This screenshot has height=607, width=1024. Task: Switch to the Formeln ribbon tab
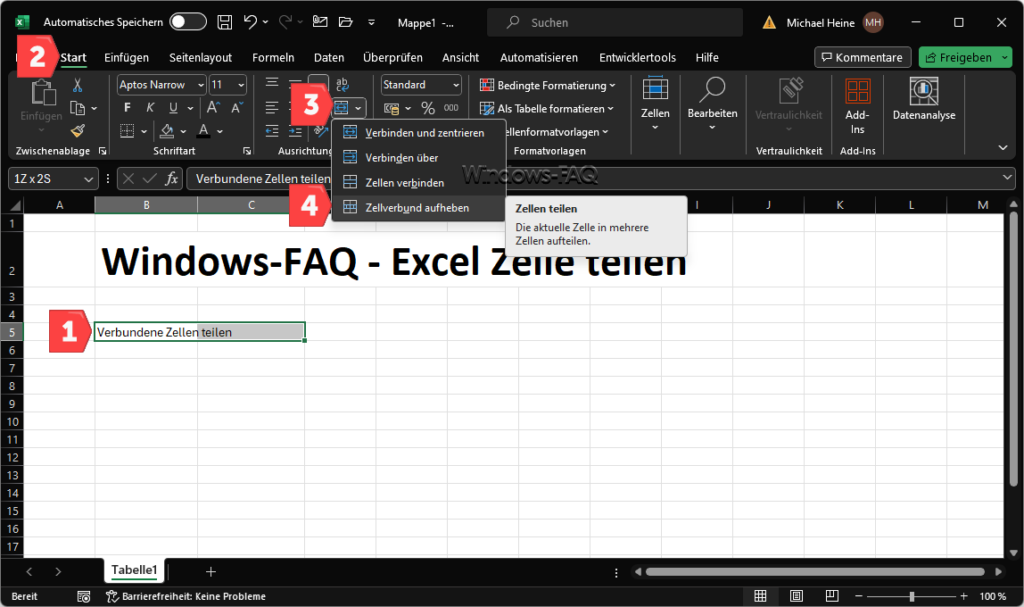[x=273, y=57]
